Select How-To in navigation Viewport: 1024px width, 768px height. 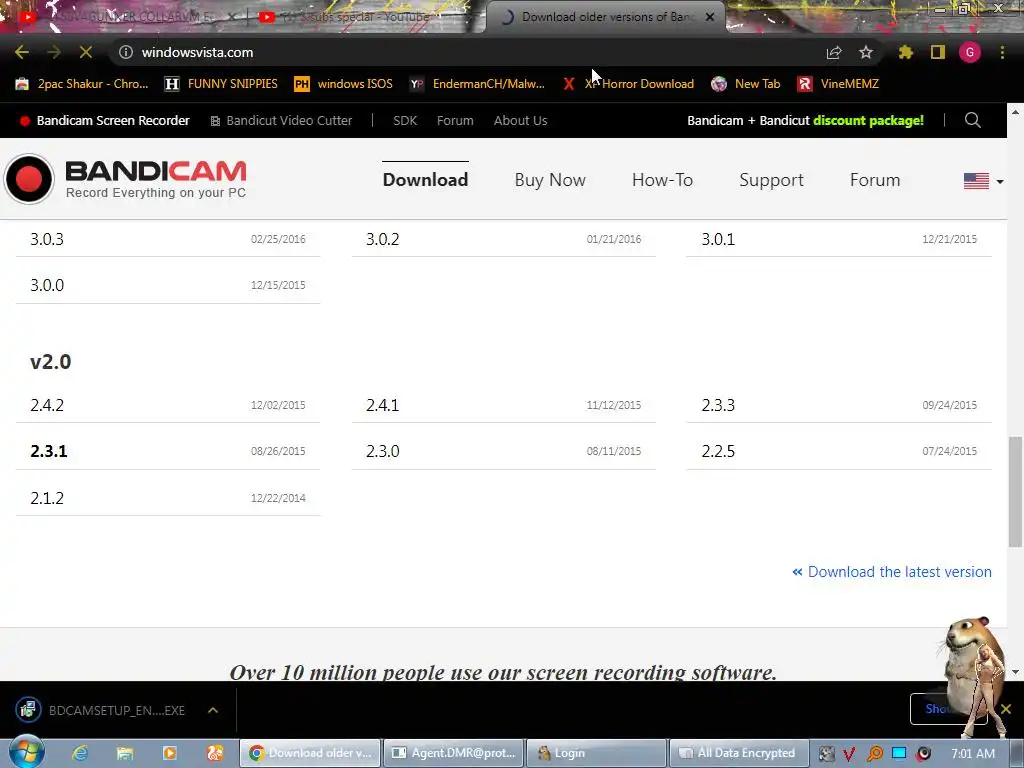(x=662, y=180)
